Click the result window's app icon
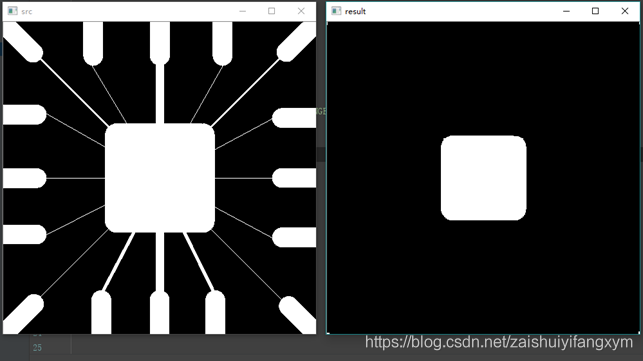 (336, 11)
